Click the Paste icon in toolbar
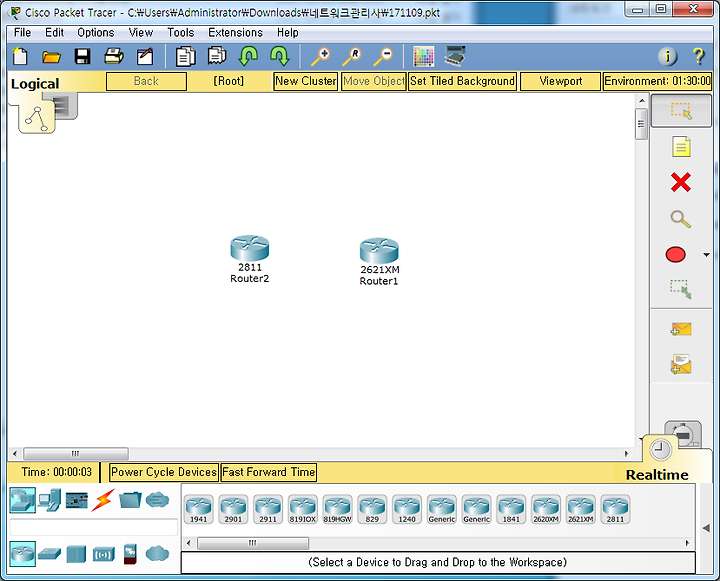The width and height of the screenshot is (720, 581). (217, 56)
